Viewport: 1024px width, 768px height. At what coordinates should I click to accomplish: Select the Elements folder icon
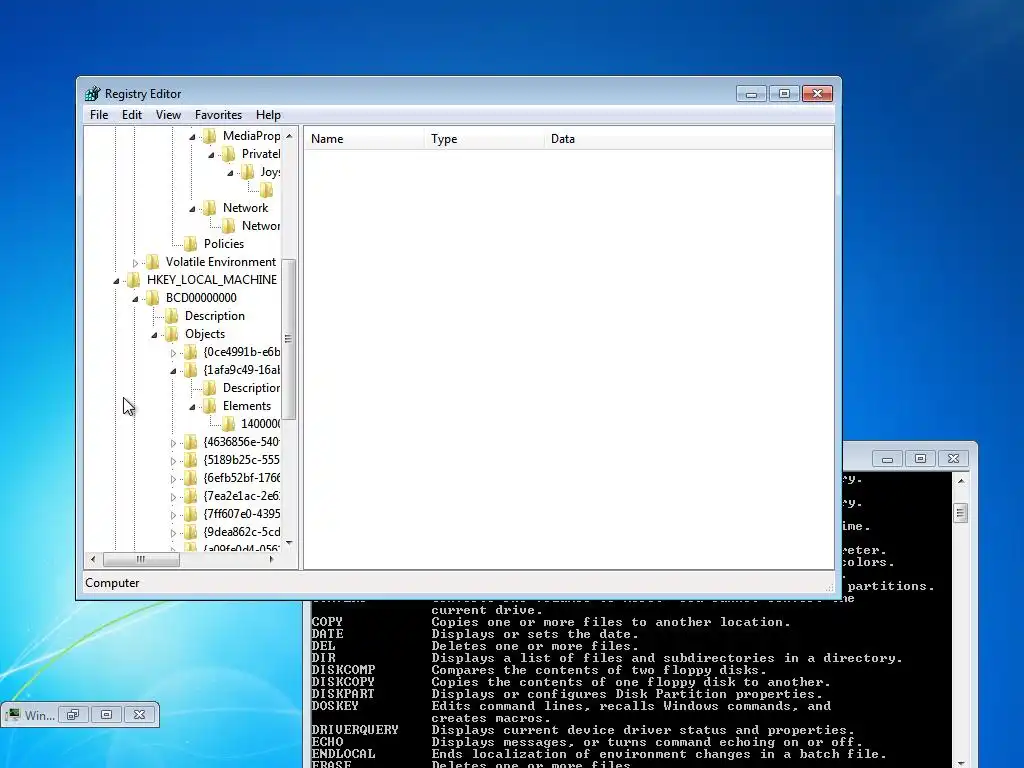tap(210, 406)
